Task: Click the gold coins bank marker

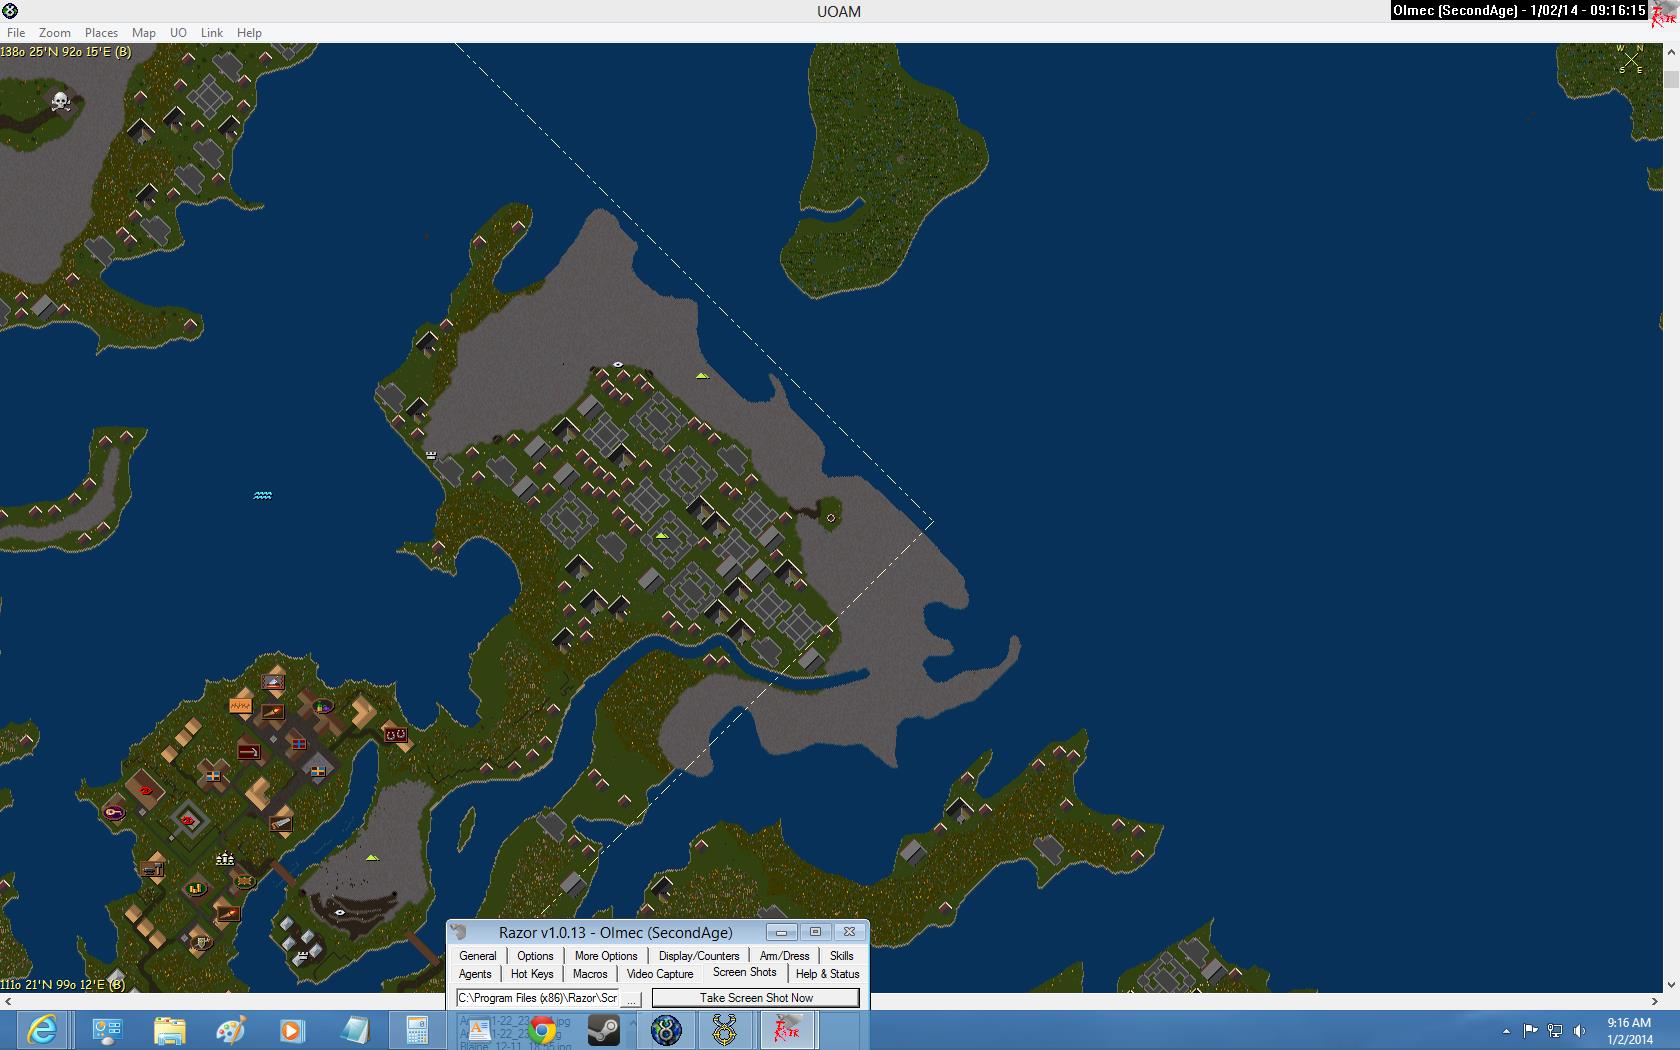Action: click(196, 888)
